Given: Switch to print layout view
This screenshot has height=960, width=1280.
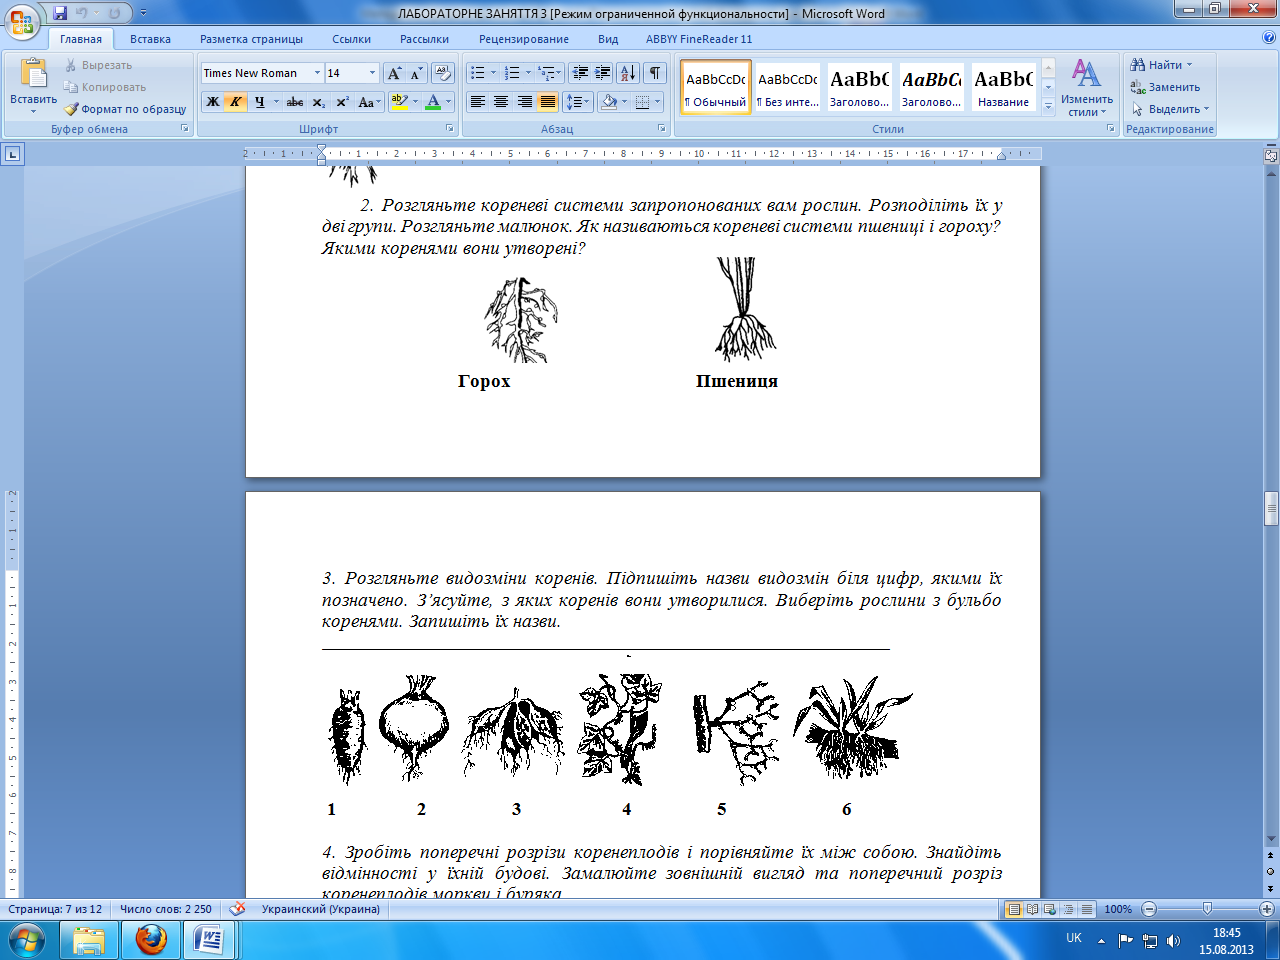Looking at the screenshot, I should coord(1014,909).
